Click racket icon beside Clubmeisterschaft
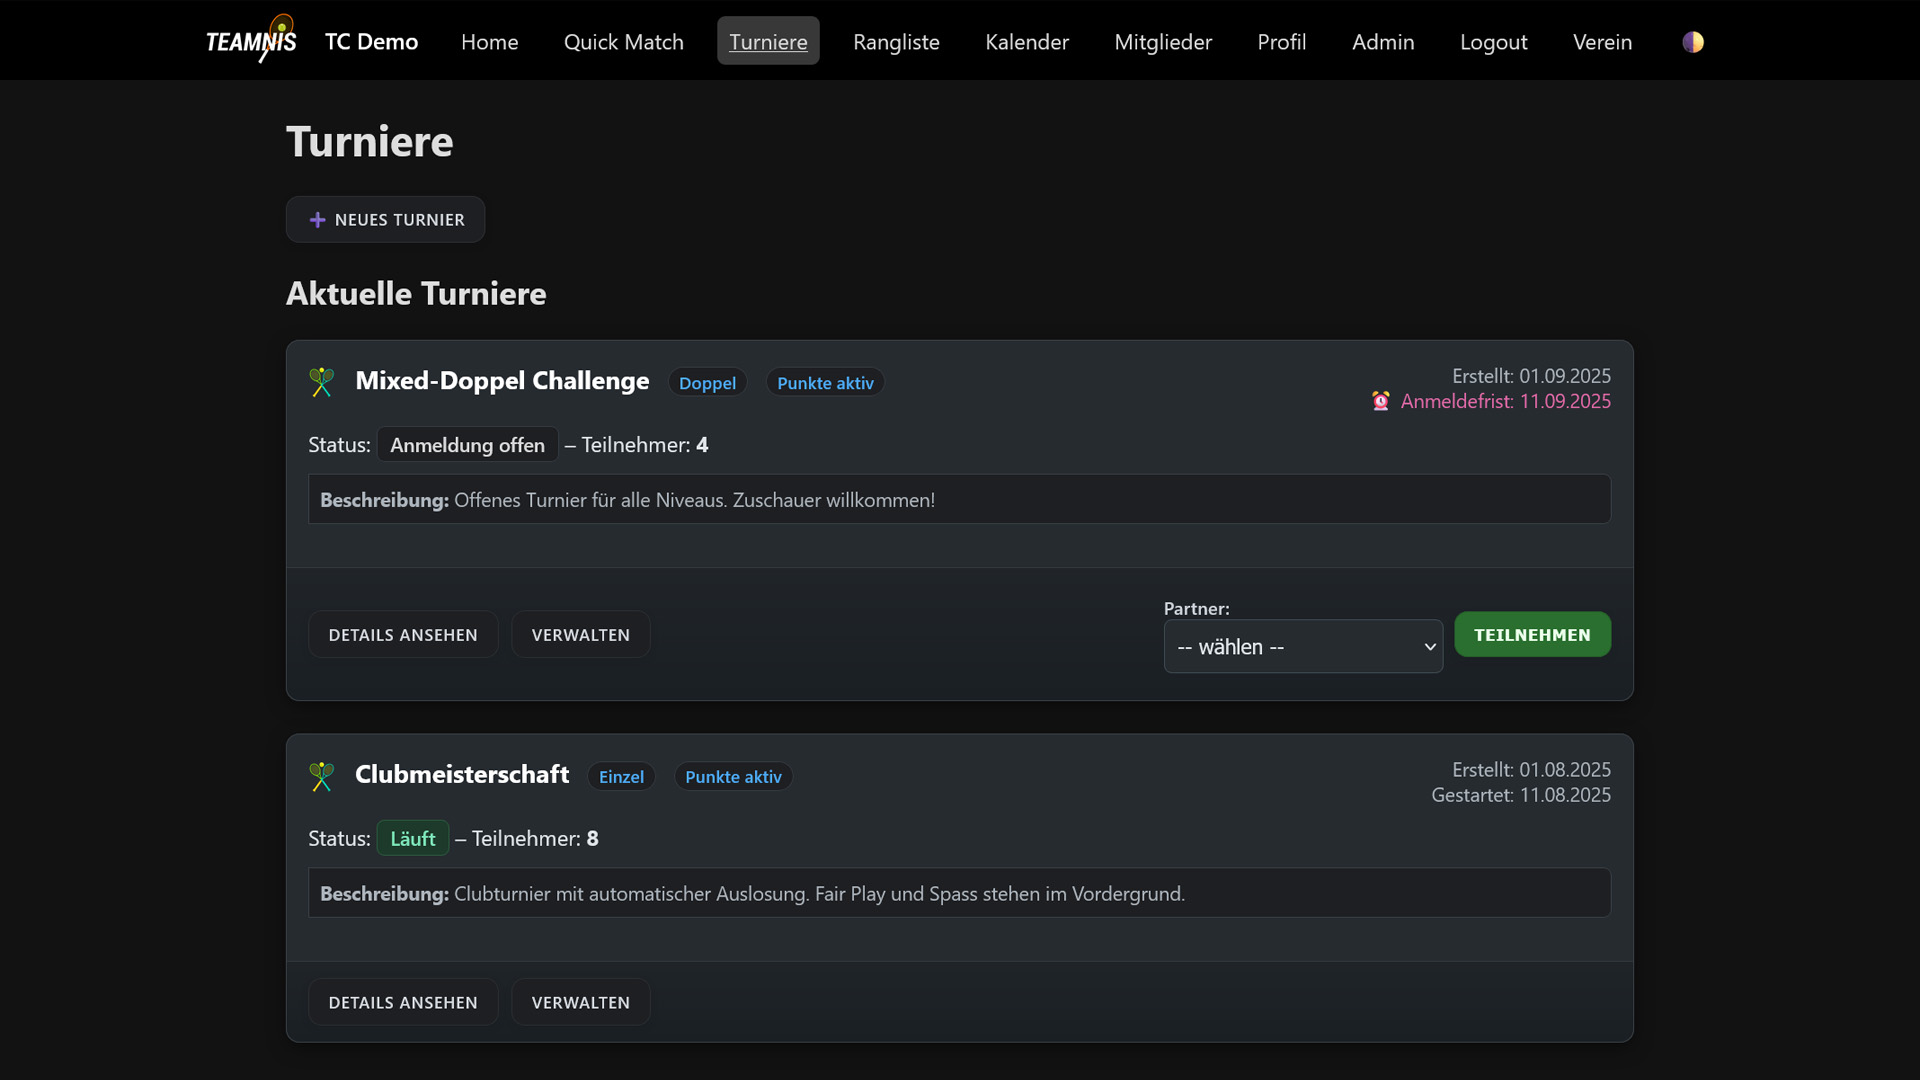 point(322,776)
